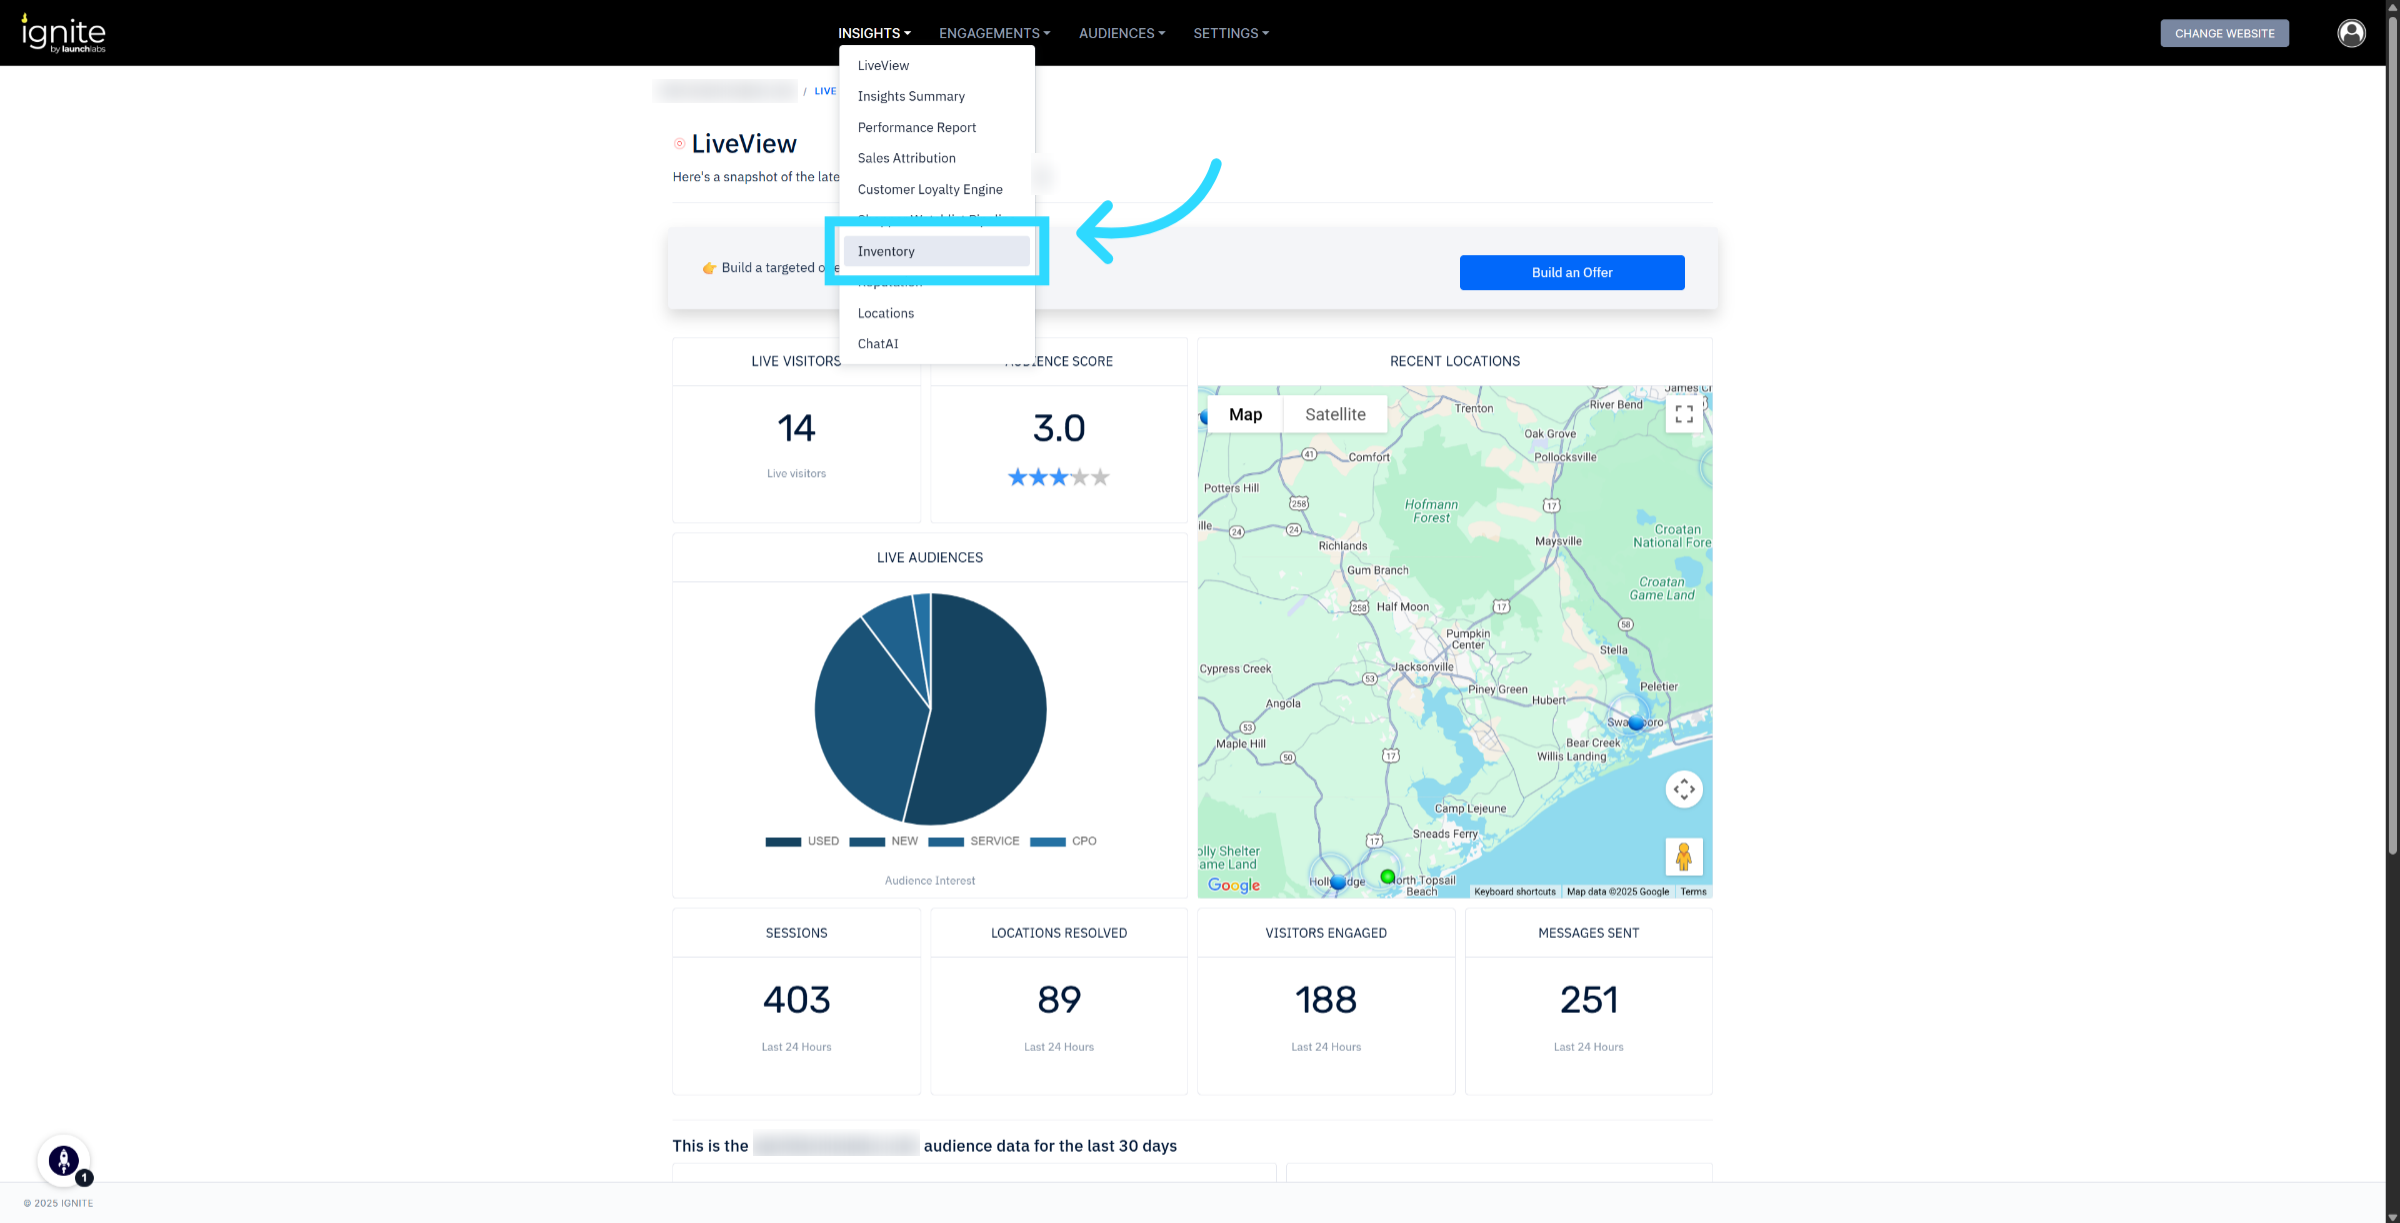
Task: Click the rocket launcher icon
Action: pos(64,1160)
